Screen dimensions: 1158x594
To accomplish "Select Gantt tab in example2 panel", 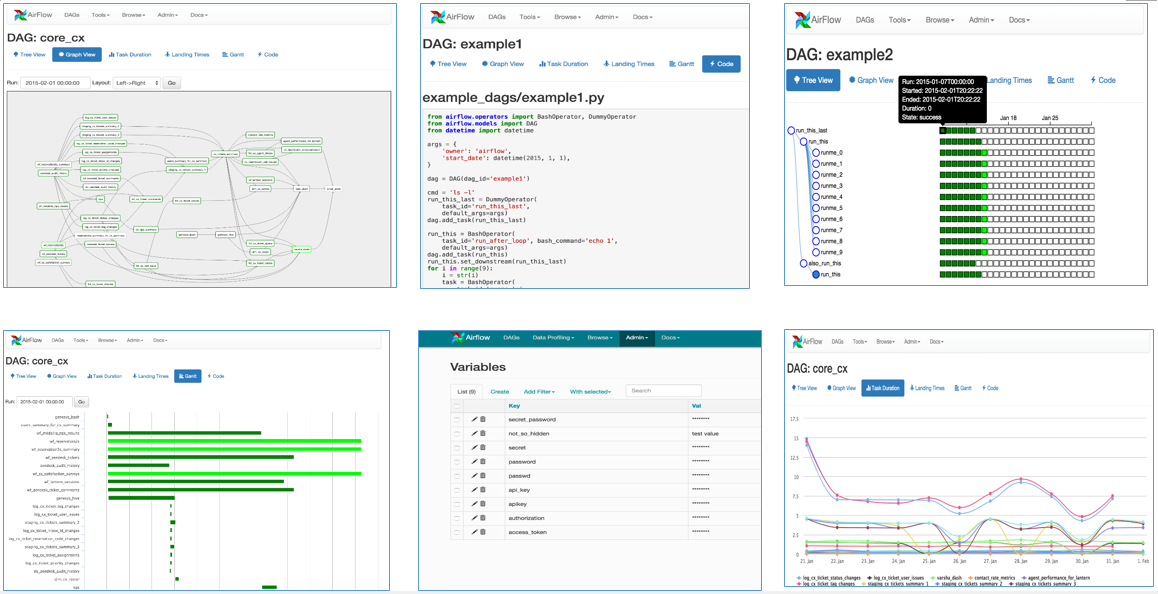I will pos(1061,80).
